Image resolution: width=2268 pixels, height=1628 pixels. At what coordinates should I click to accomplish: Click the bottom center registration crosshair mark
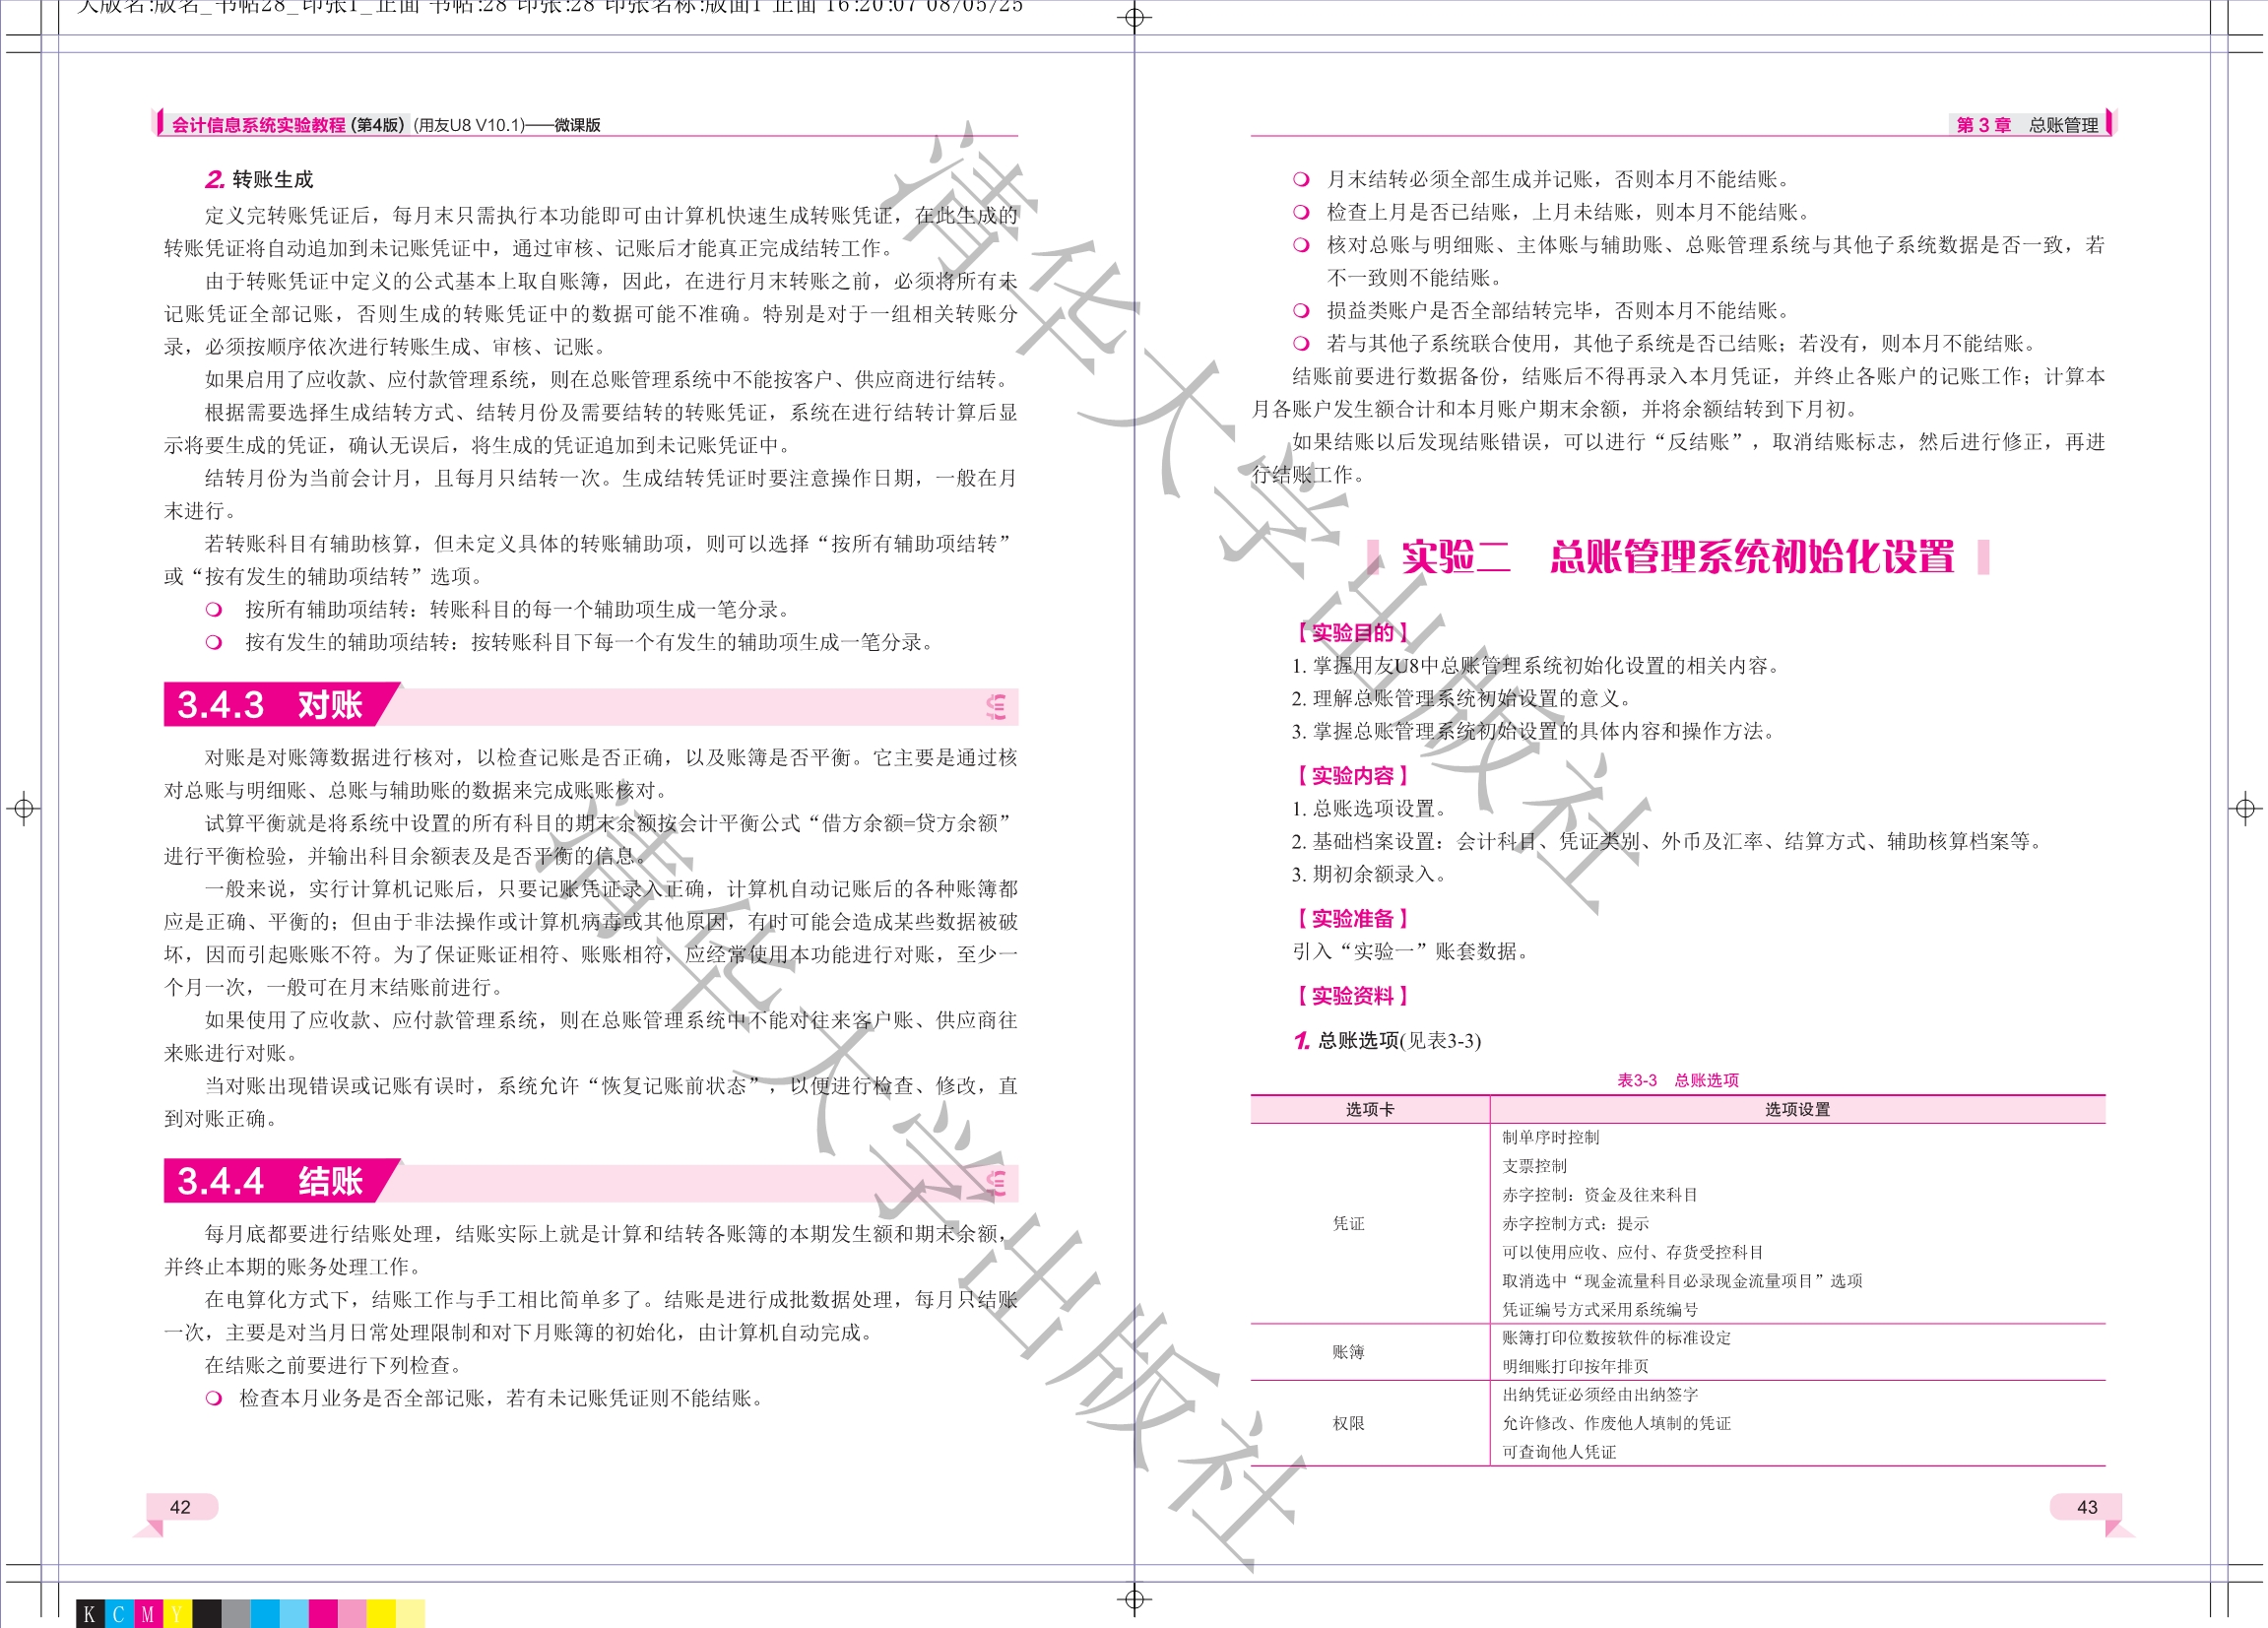(1134, 1599)
